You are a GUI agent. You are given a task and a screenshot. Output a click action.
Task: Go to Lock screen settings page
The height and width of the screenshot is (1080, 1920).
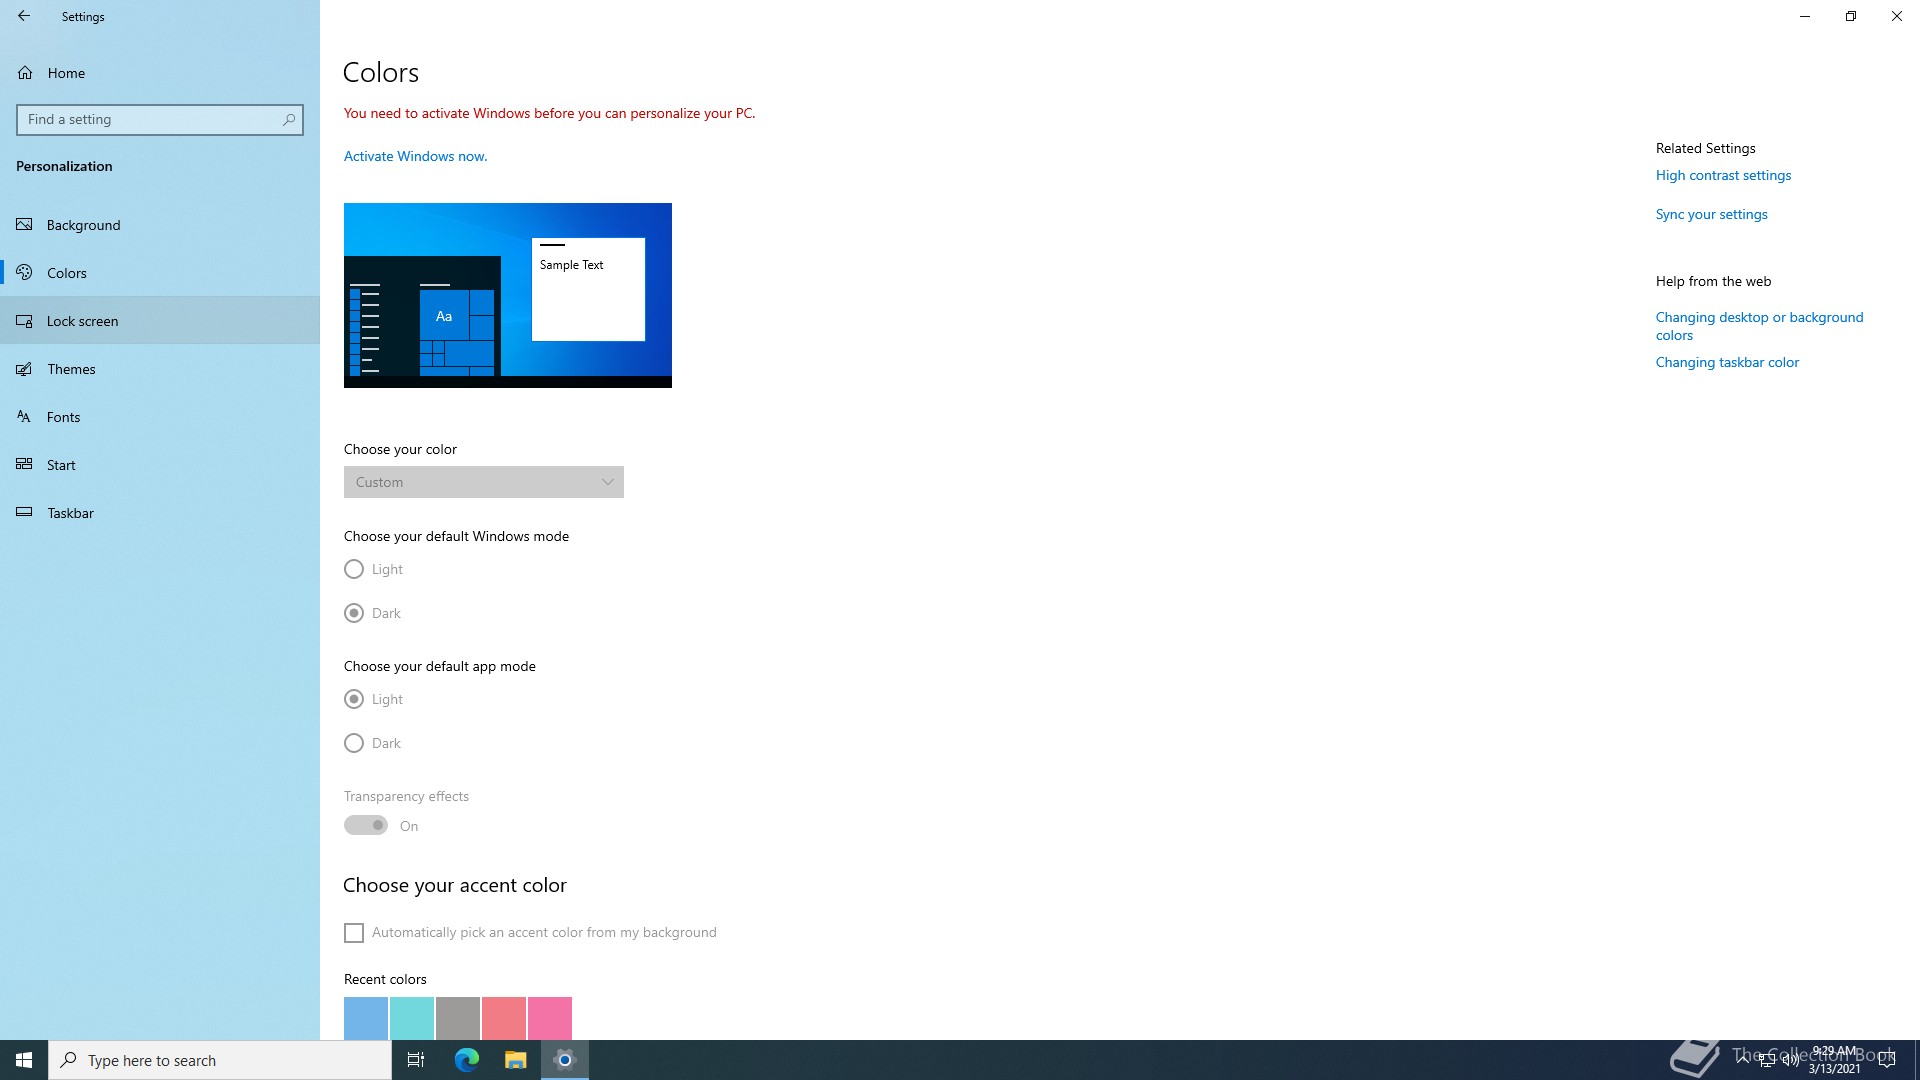[160, 321]
